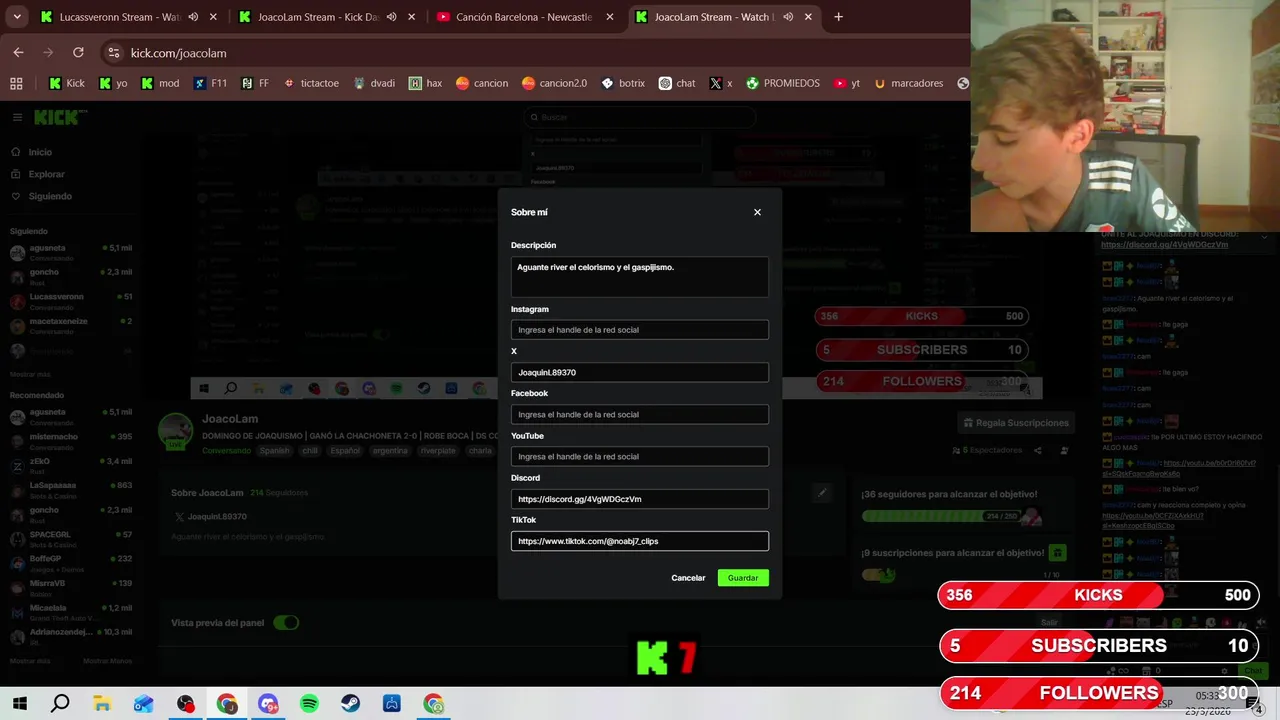
Task: Cancel the Sobre mí edit
Action: pyautogui.click(x=688, y=578)
